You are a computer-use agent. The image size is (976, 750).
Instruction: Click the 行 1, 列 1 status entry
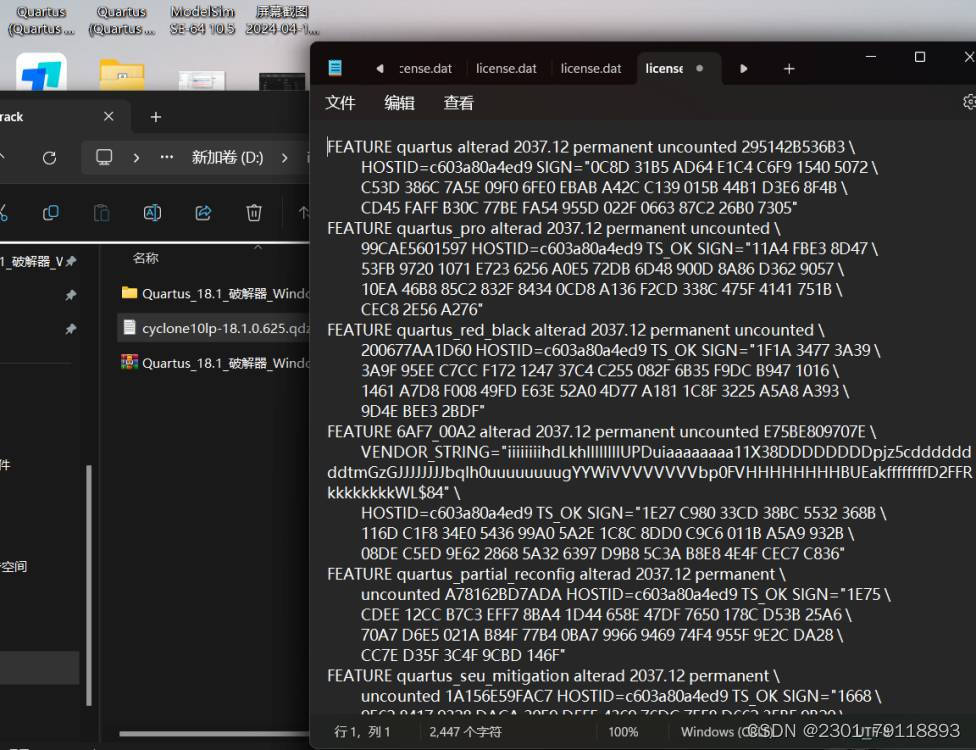click(x=362, y=731)
